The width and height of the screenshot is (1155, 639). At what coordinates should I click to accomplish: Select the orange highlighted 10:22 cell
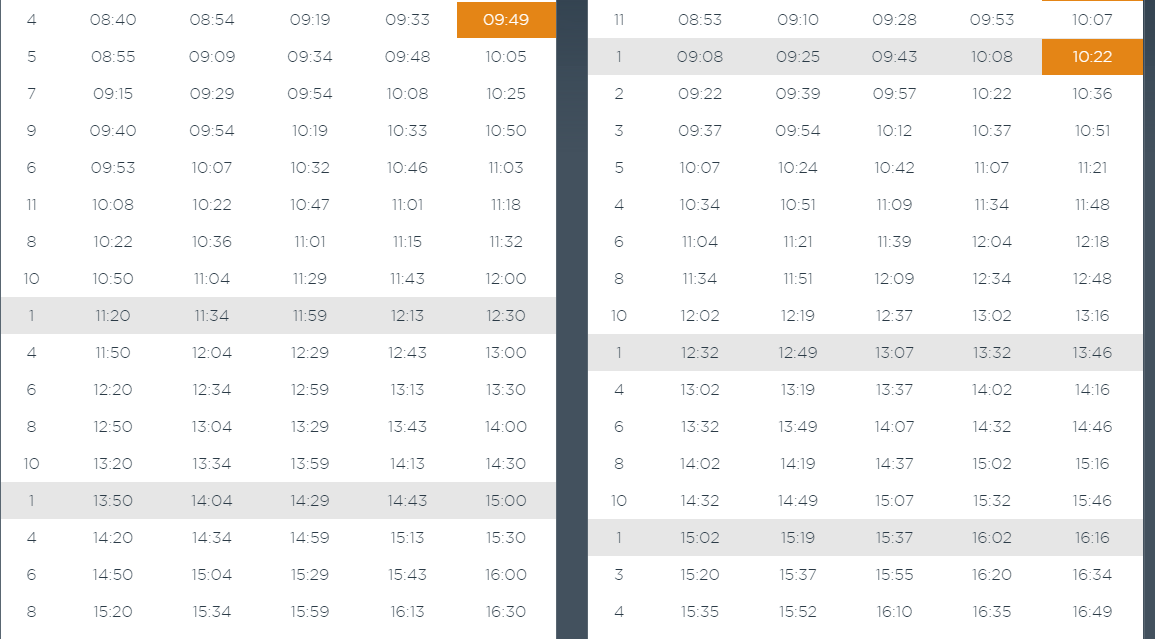pos(1092,57)
